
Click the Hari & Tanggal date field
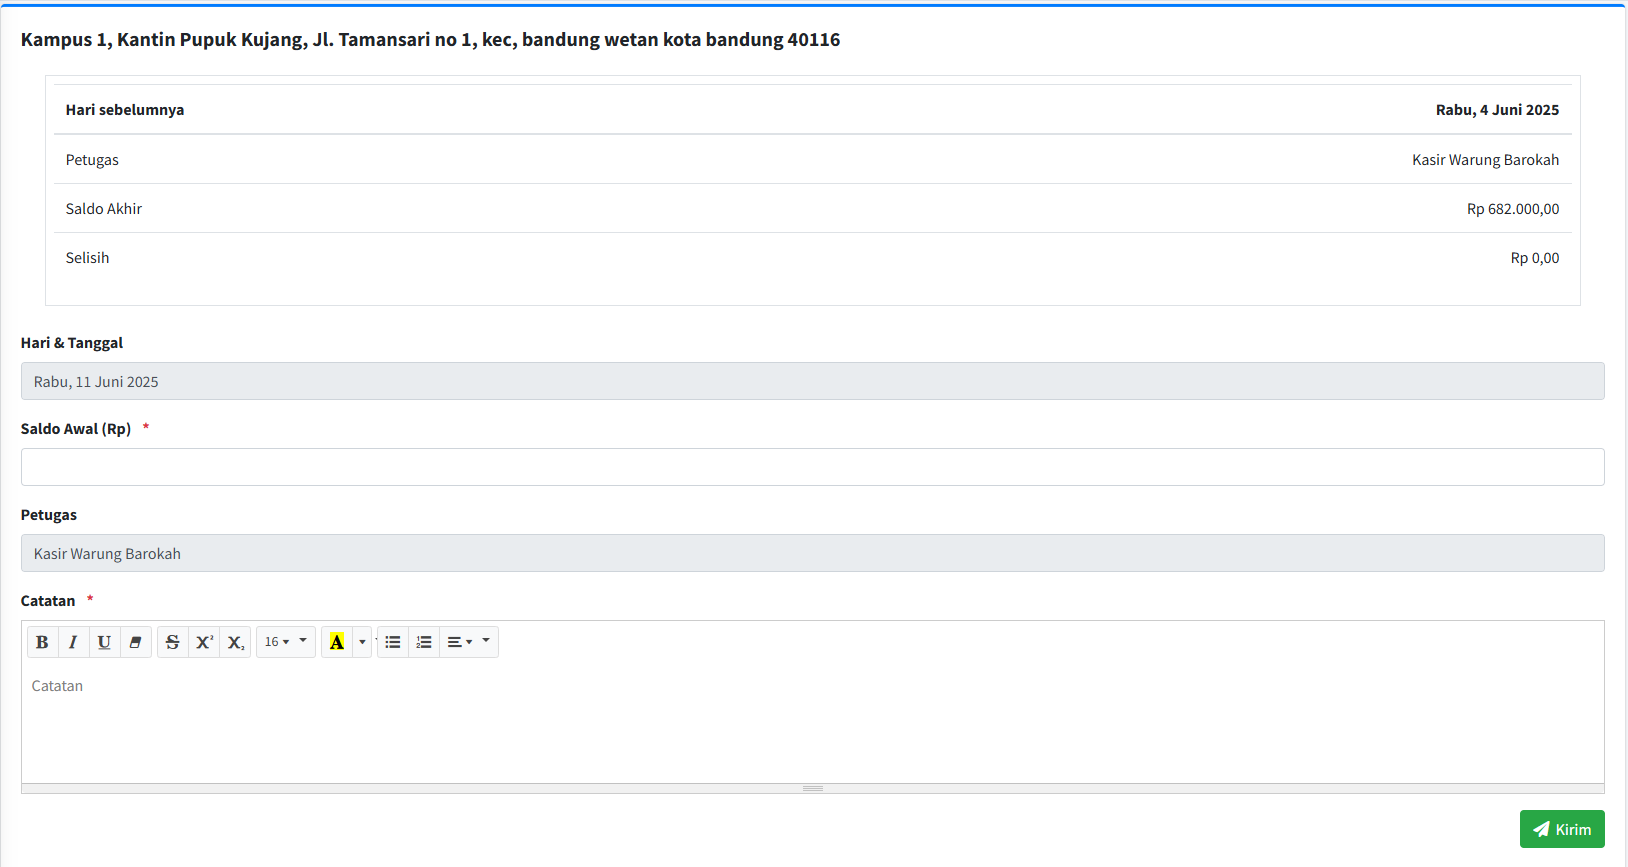click(812, 381)
